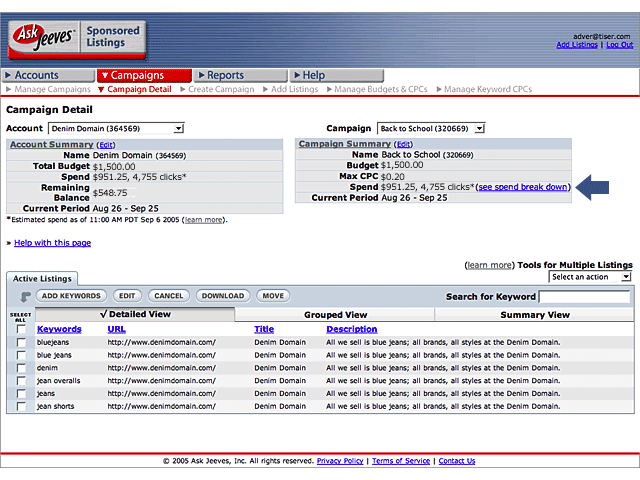Click the adver@tiser.com account text
This screenshot has width=640, height=480.
[601, 36]
